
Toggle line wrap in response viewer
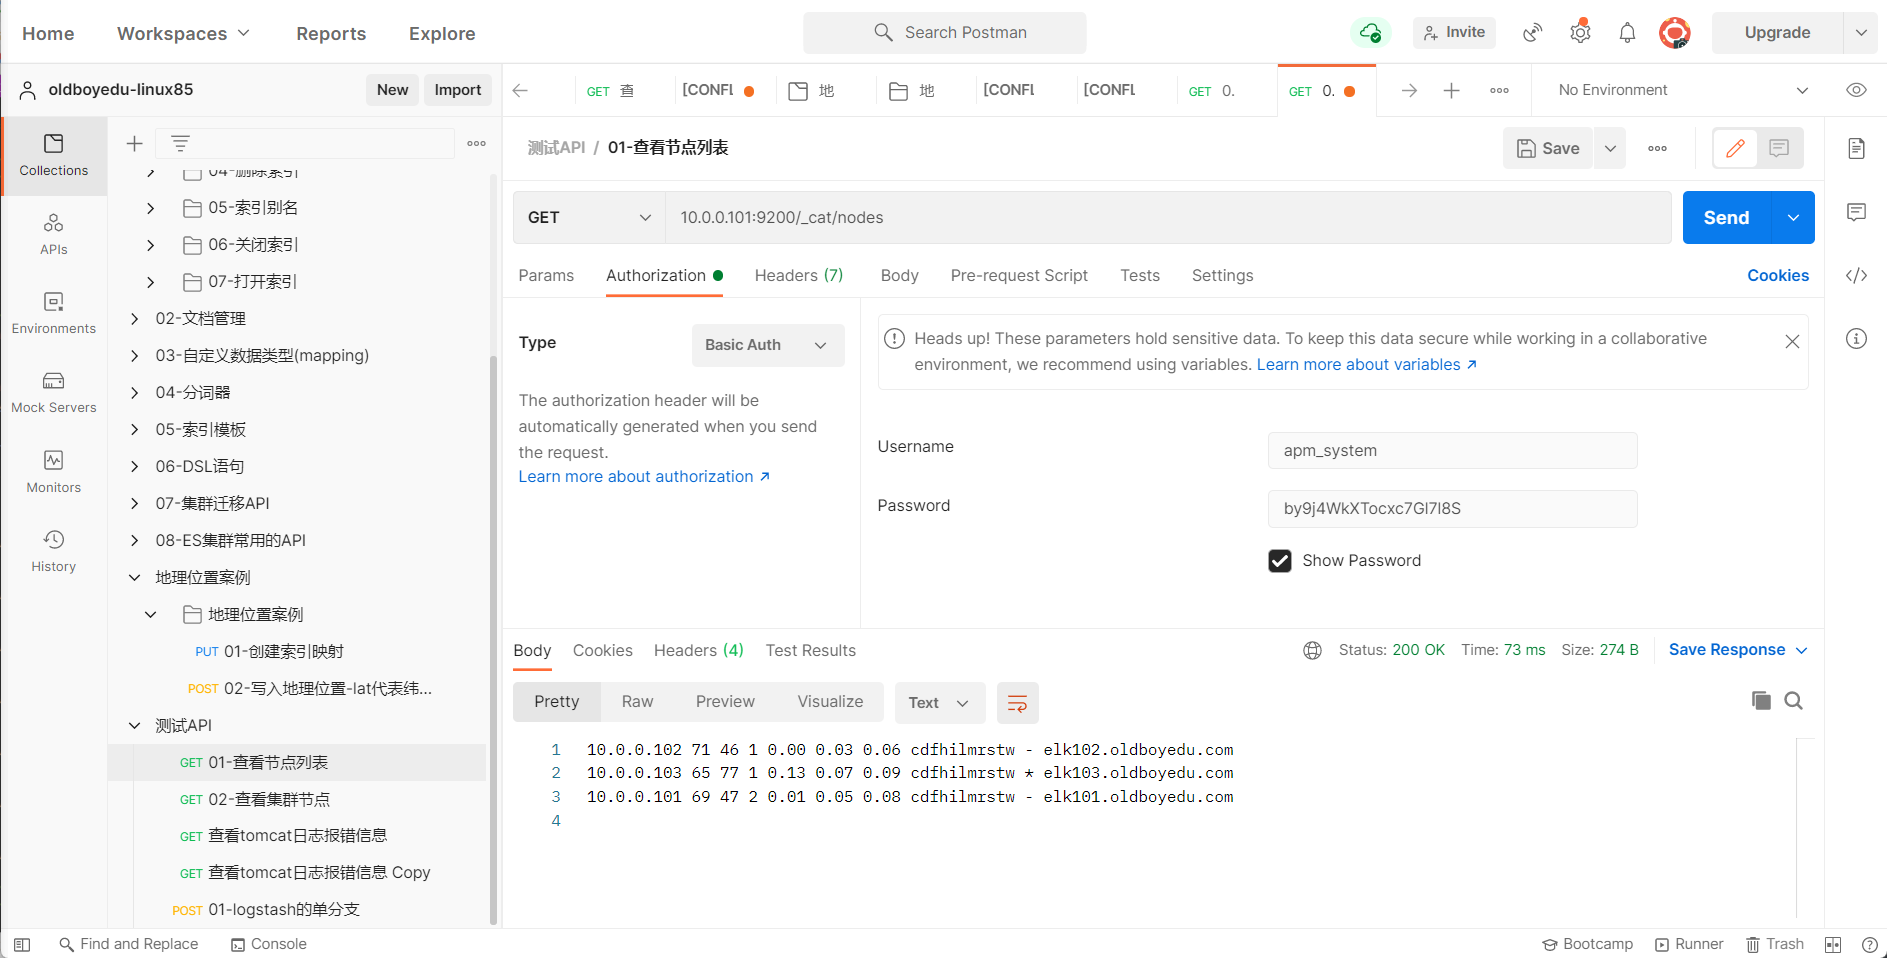pyautogui.click(x=1017, y=703)
